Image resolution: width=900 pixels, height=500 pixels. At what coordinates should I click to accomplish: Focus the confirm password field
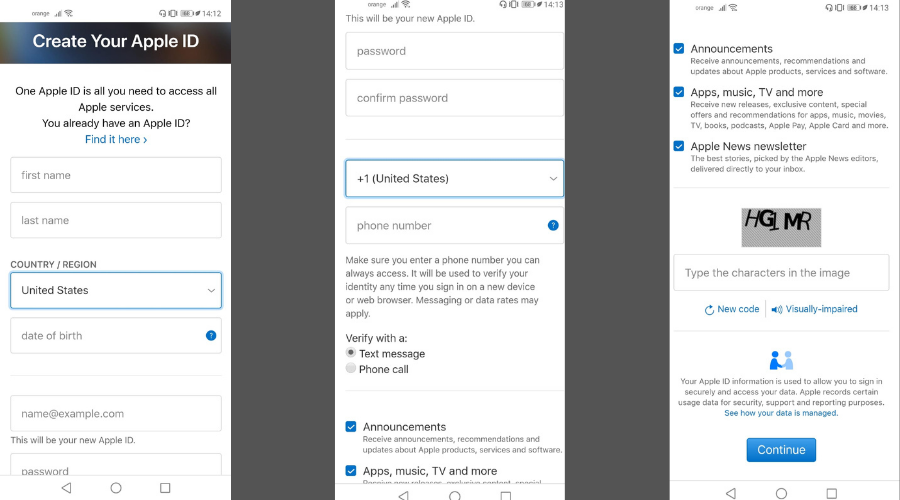tap(455, 98)
